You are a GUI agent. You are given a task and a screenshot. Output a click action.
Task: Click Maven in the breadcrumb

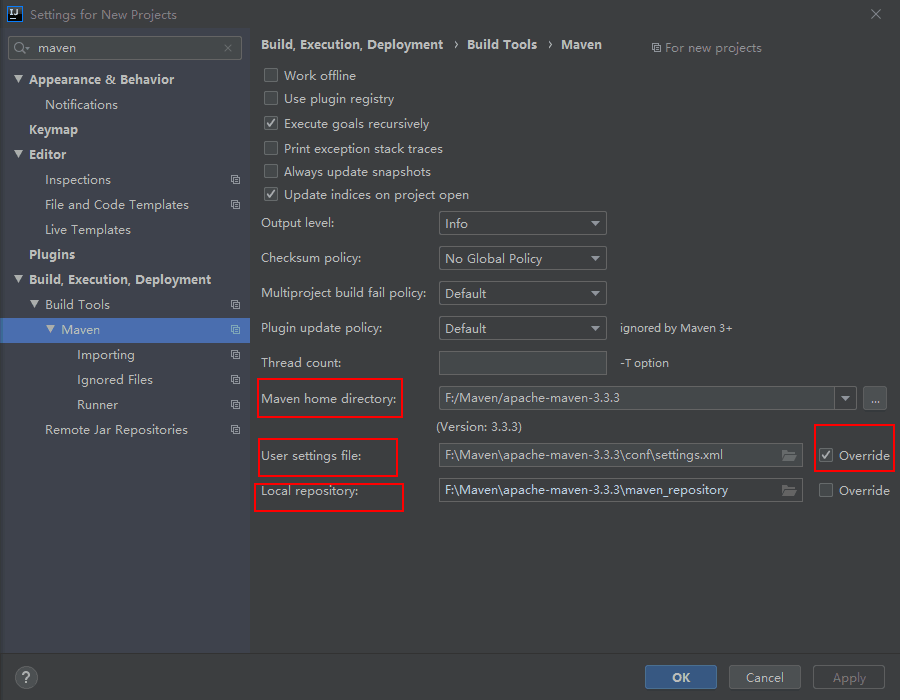coord(581,45)
